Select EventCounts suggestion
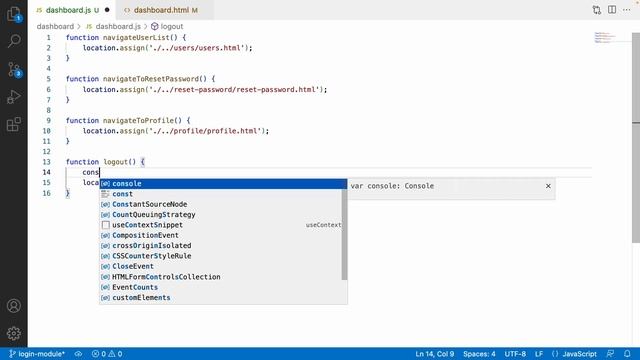Viewport: 640px width, 360px height. point(221,287)
